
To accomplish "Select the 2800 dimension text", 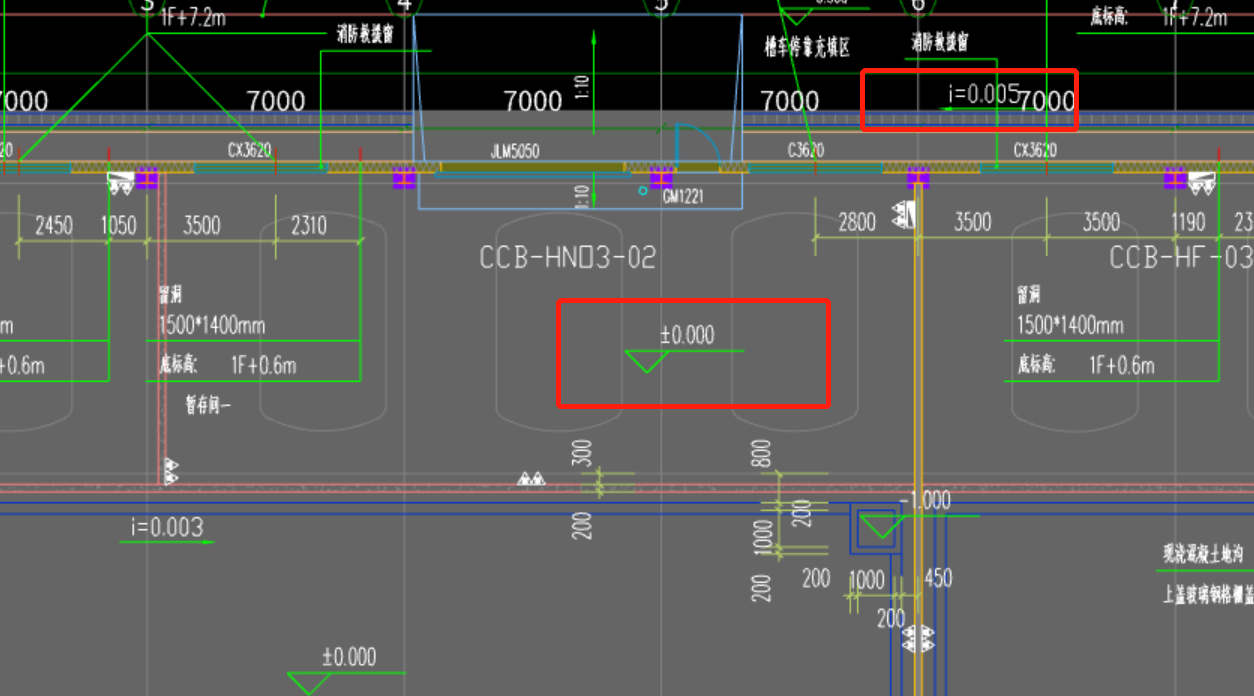I will (x=857, y=222).
